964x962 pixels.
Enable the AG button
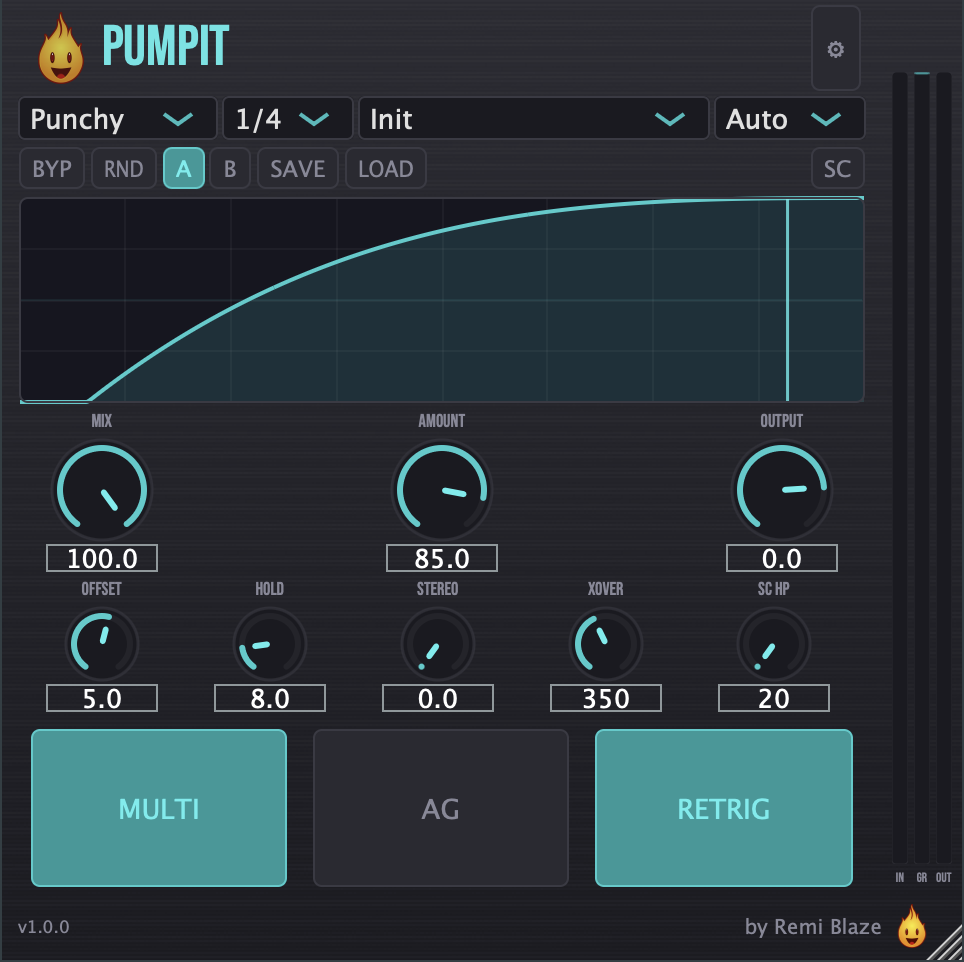pos(441,808)
